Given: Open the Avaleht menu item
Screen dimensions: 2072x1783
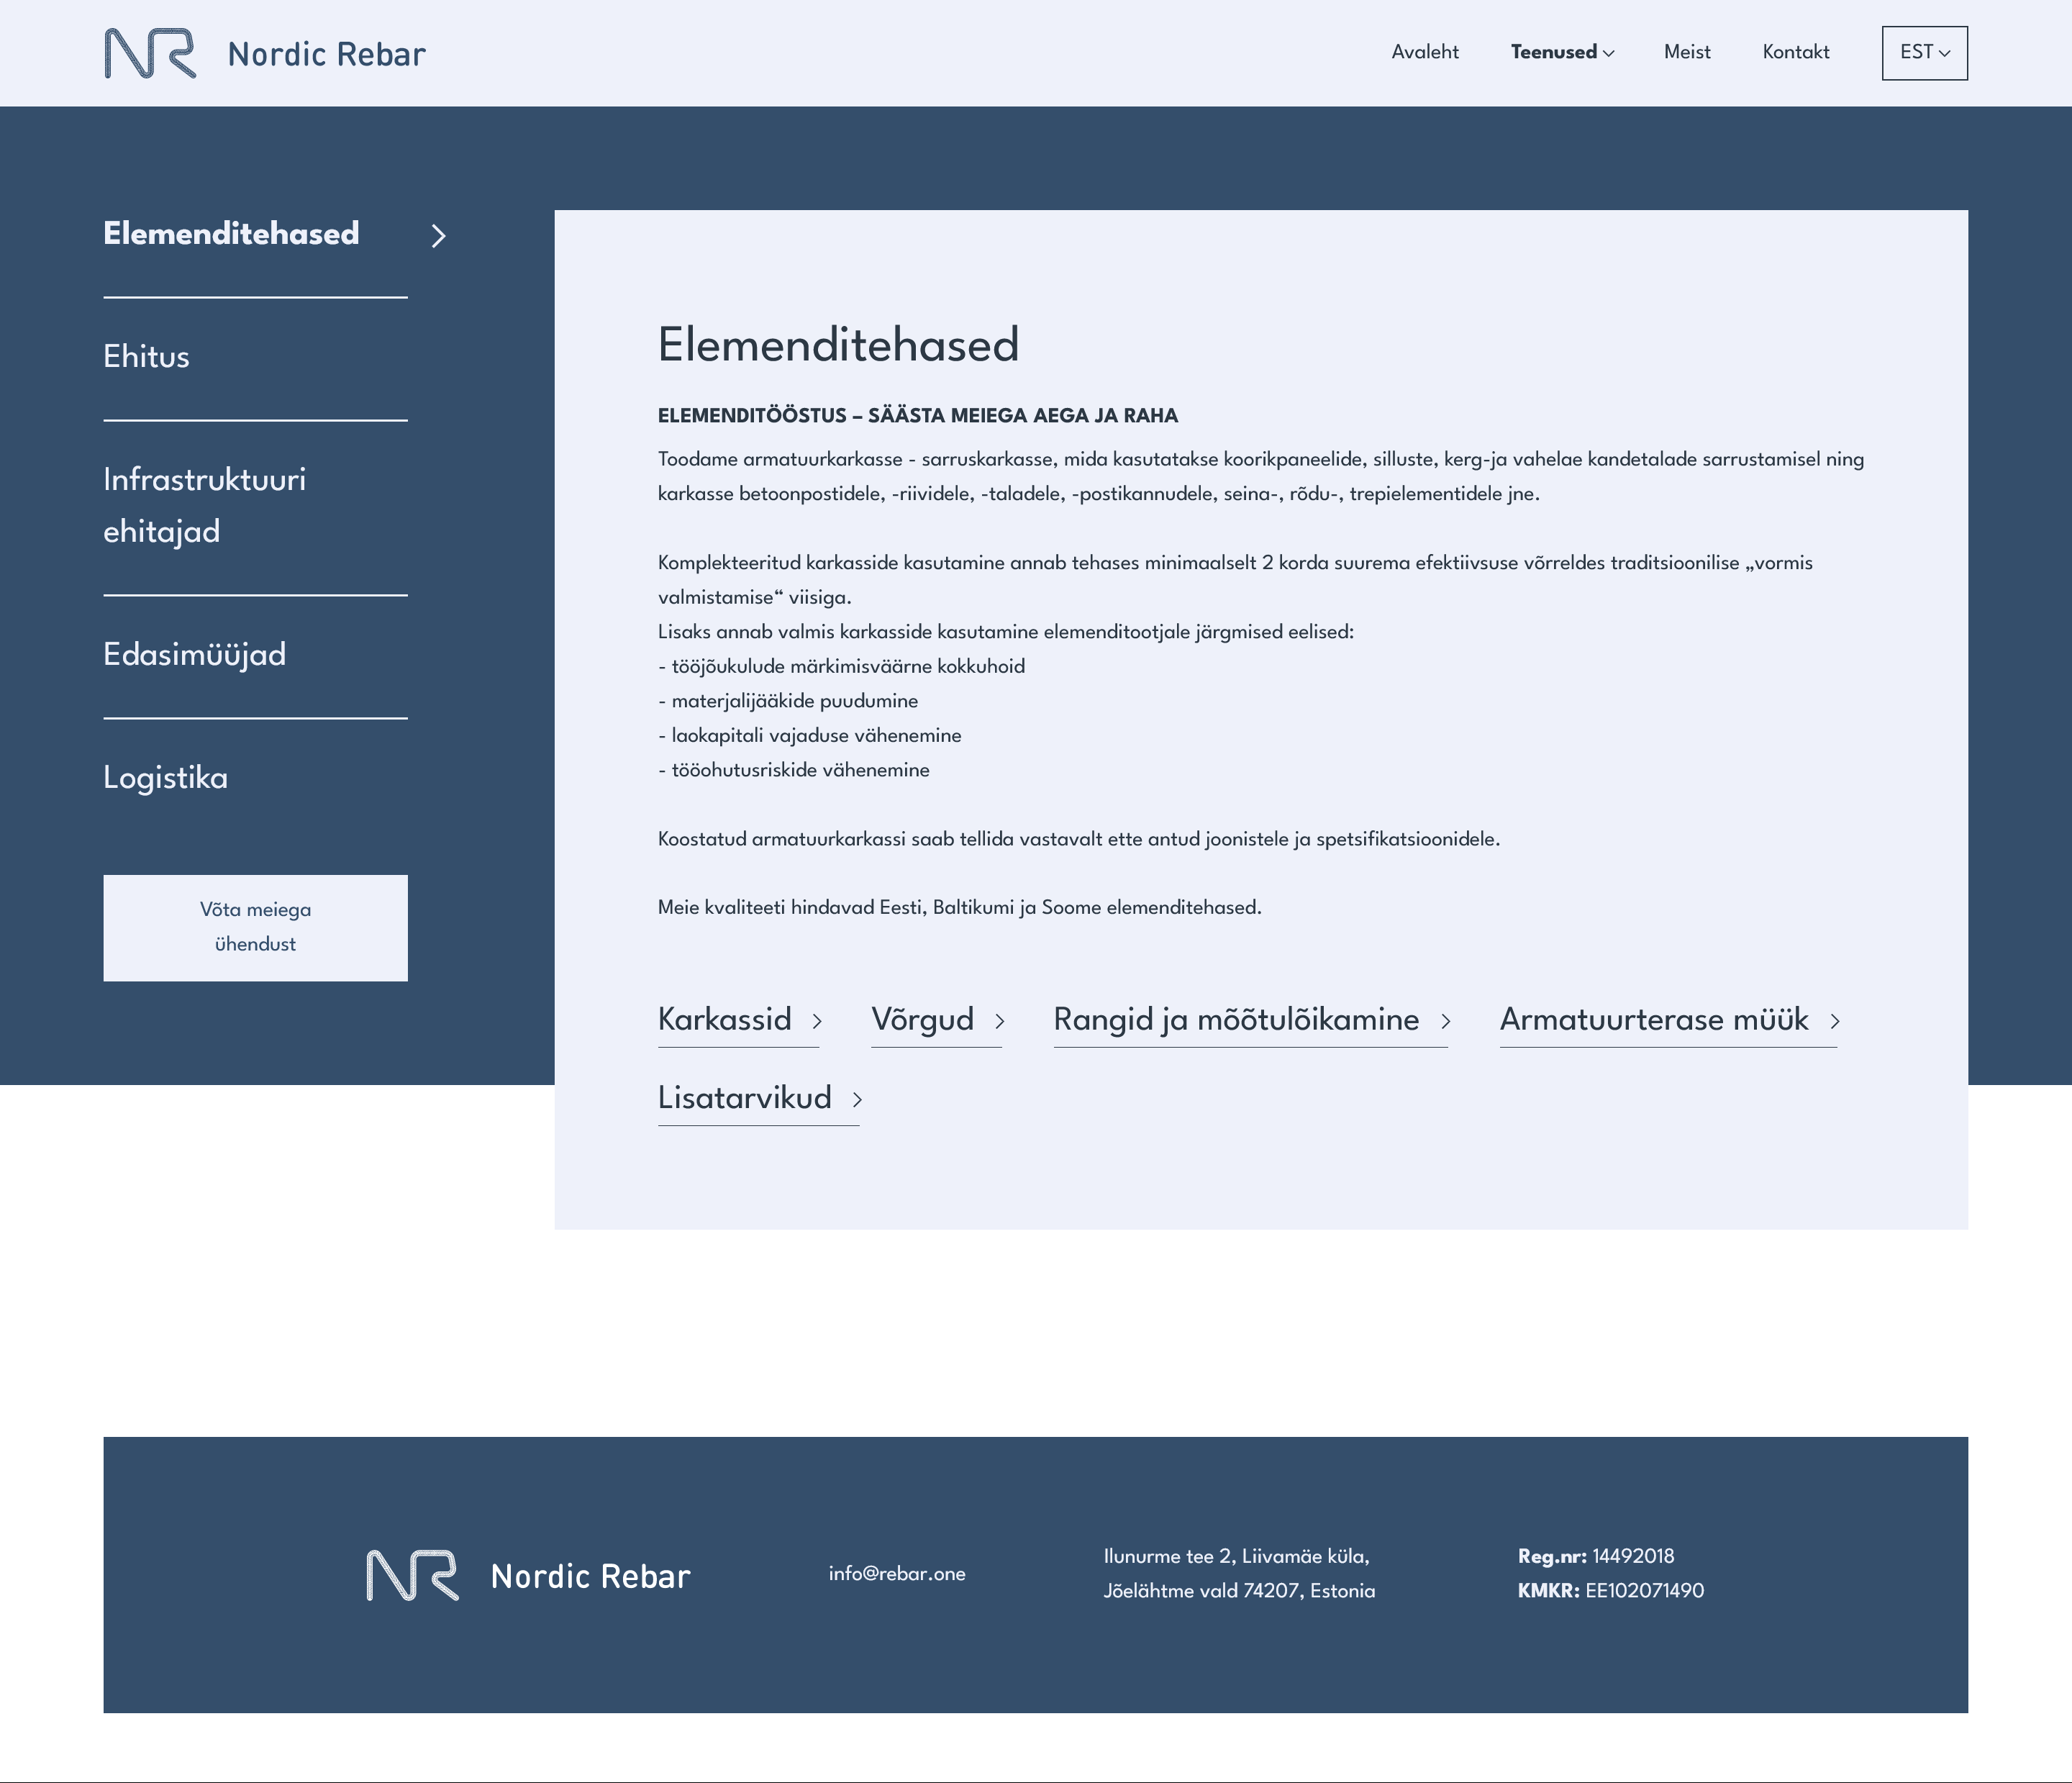Looking at the screenshot, I should tap(1425, 52).
